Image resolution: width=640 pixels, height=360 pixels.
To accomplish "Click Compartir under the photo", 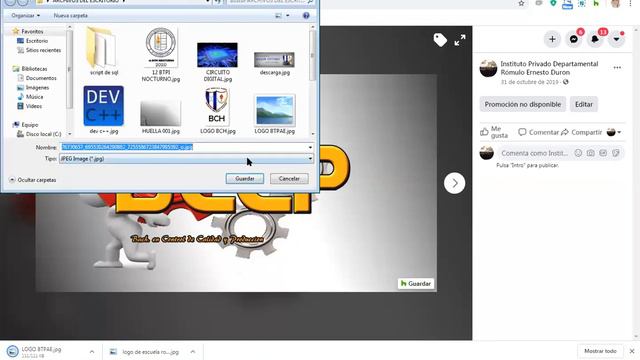I will coord(582,132).
